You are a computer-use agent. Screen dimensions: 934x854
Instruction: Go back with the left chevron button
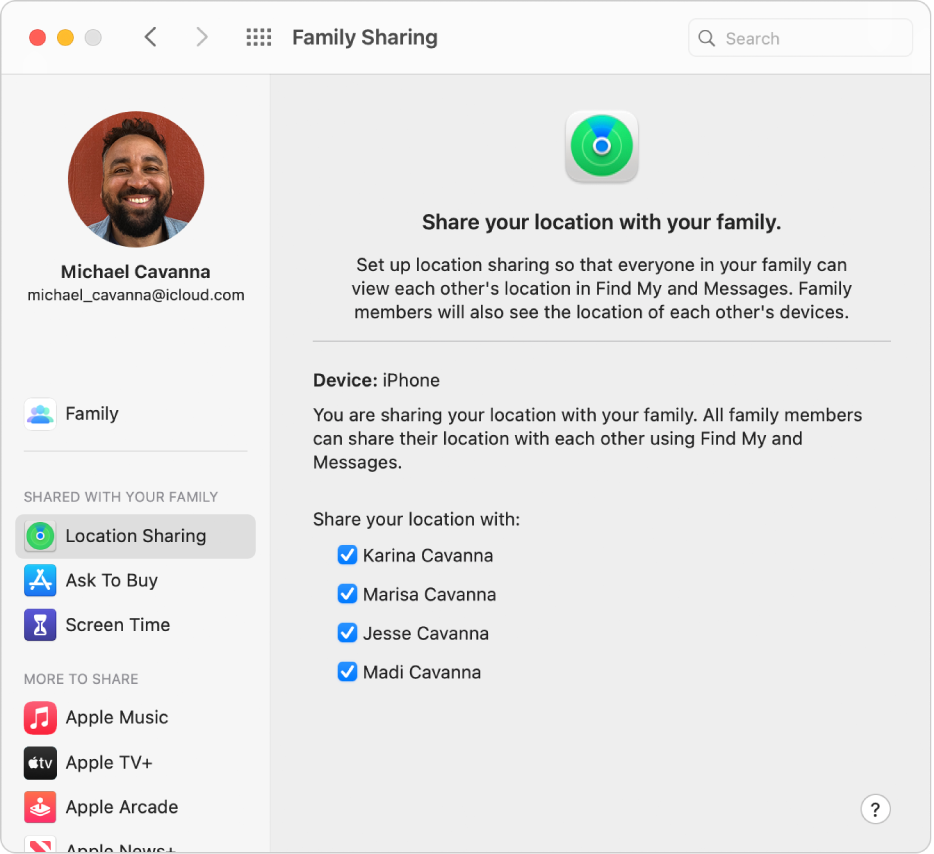point(151,37)
